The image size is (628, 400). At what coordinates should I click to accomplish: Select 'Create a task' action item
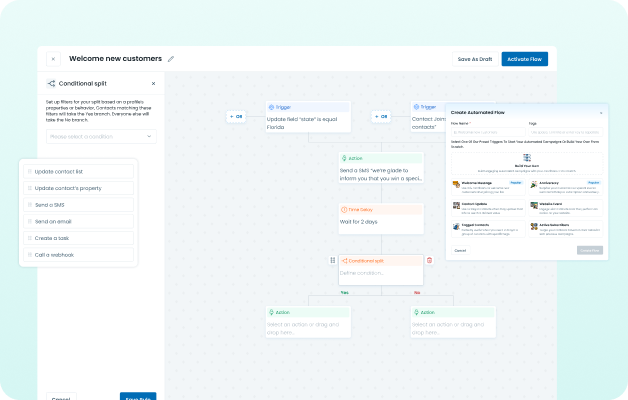point(78,239)
